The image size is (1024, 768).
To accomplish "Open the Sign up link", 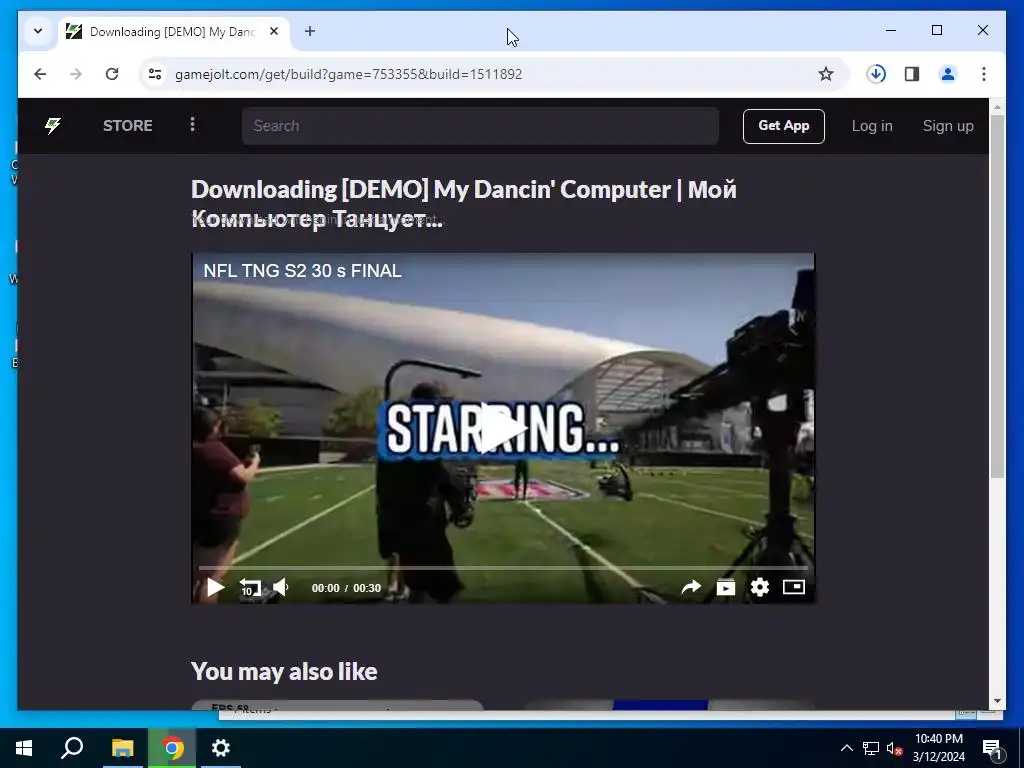I will click(948, 126).
